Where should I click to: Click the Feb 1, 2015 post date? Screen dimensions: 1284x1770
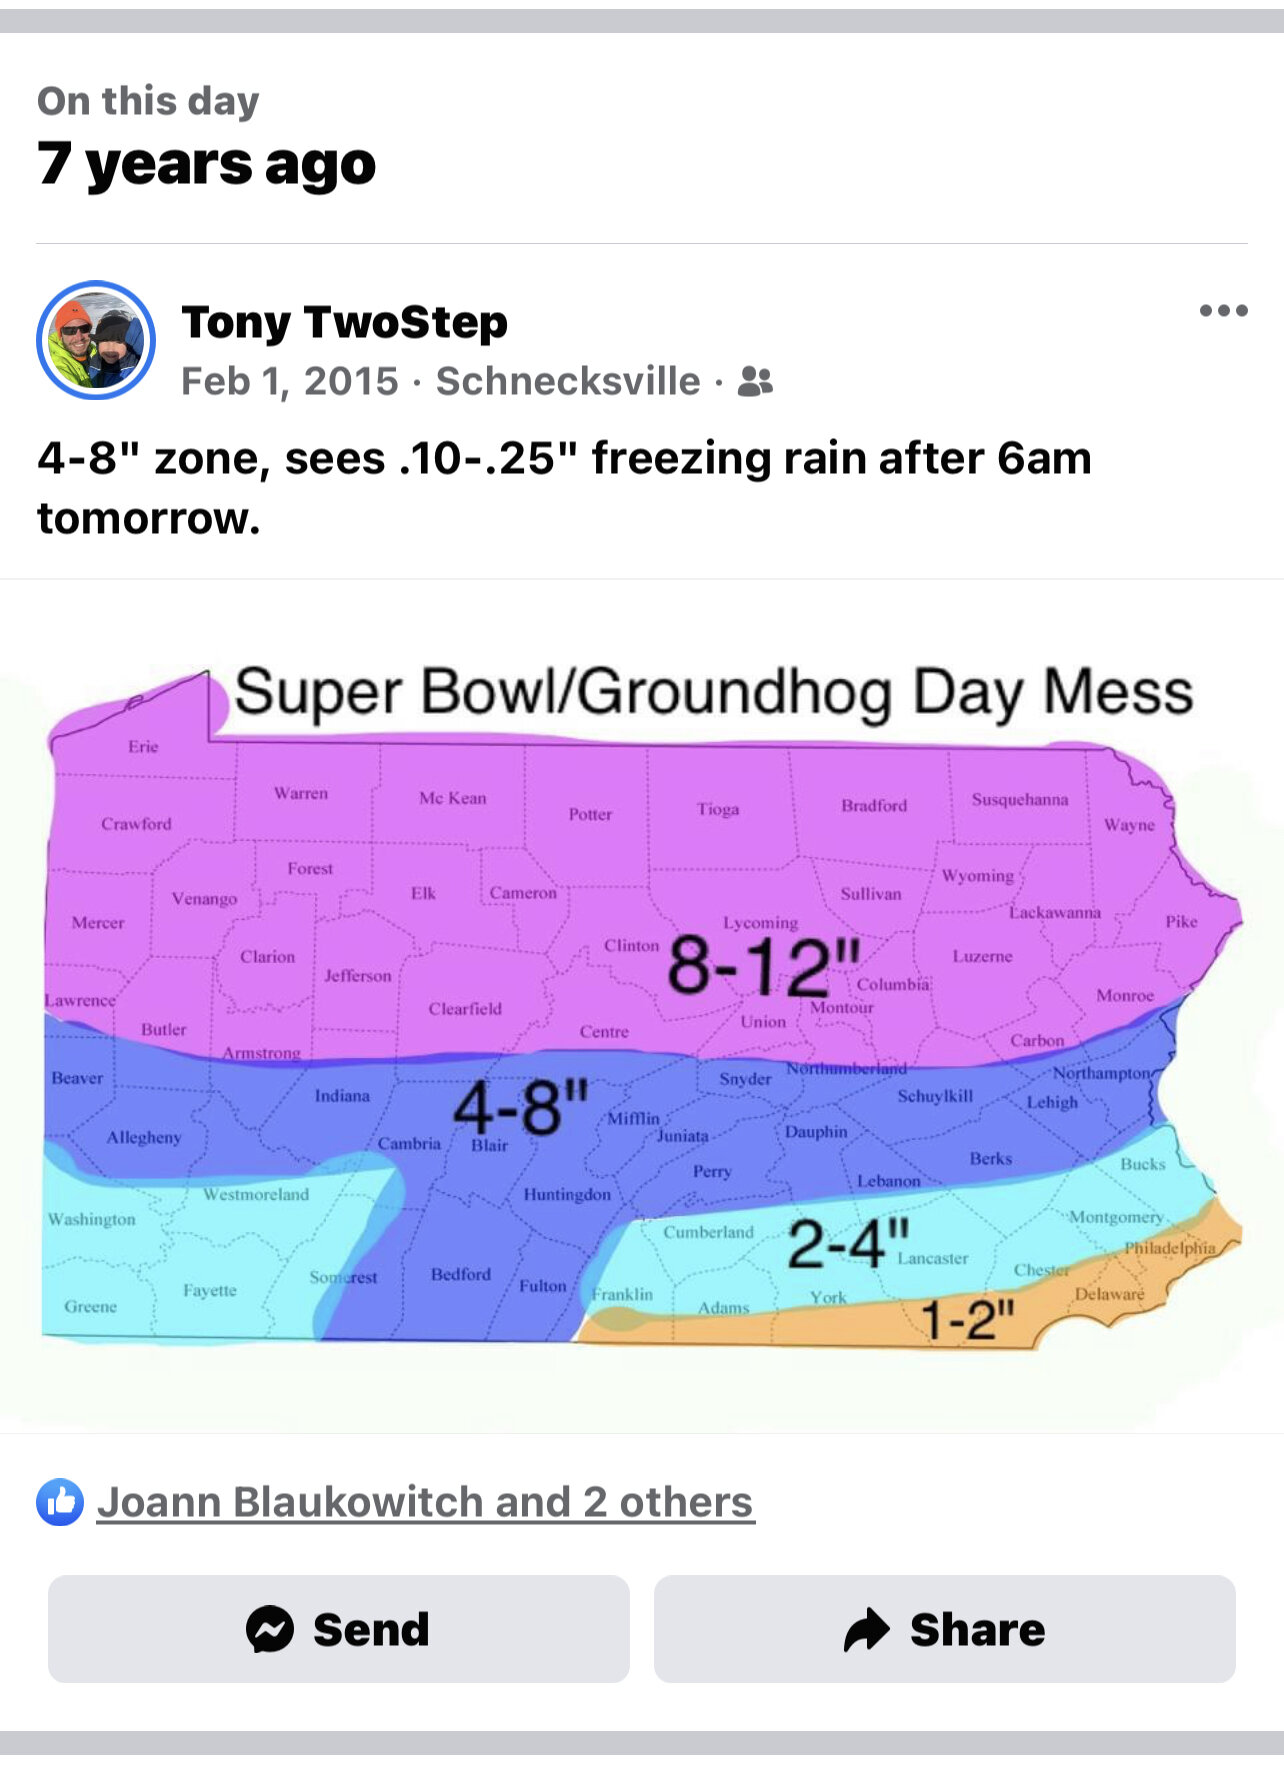pos(290,382)
